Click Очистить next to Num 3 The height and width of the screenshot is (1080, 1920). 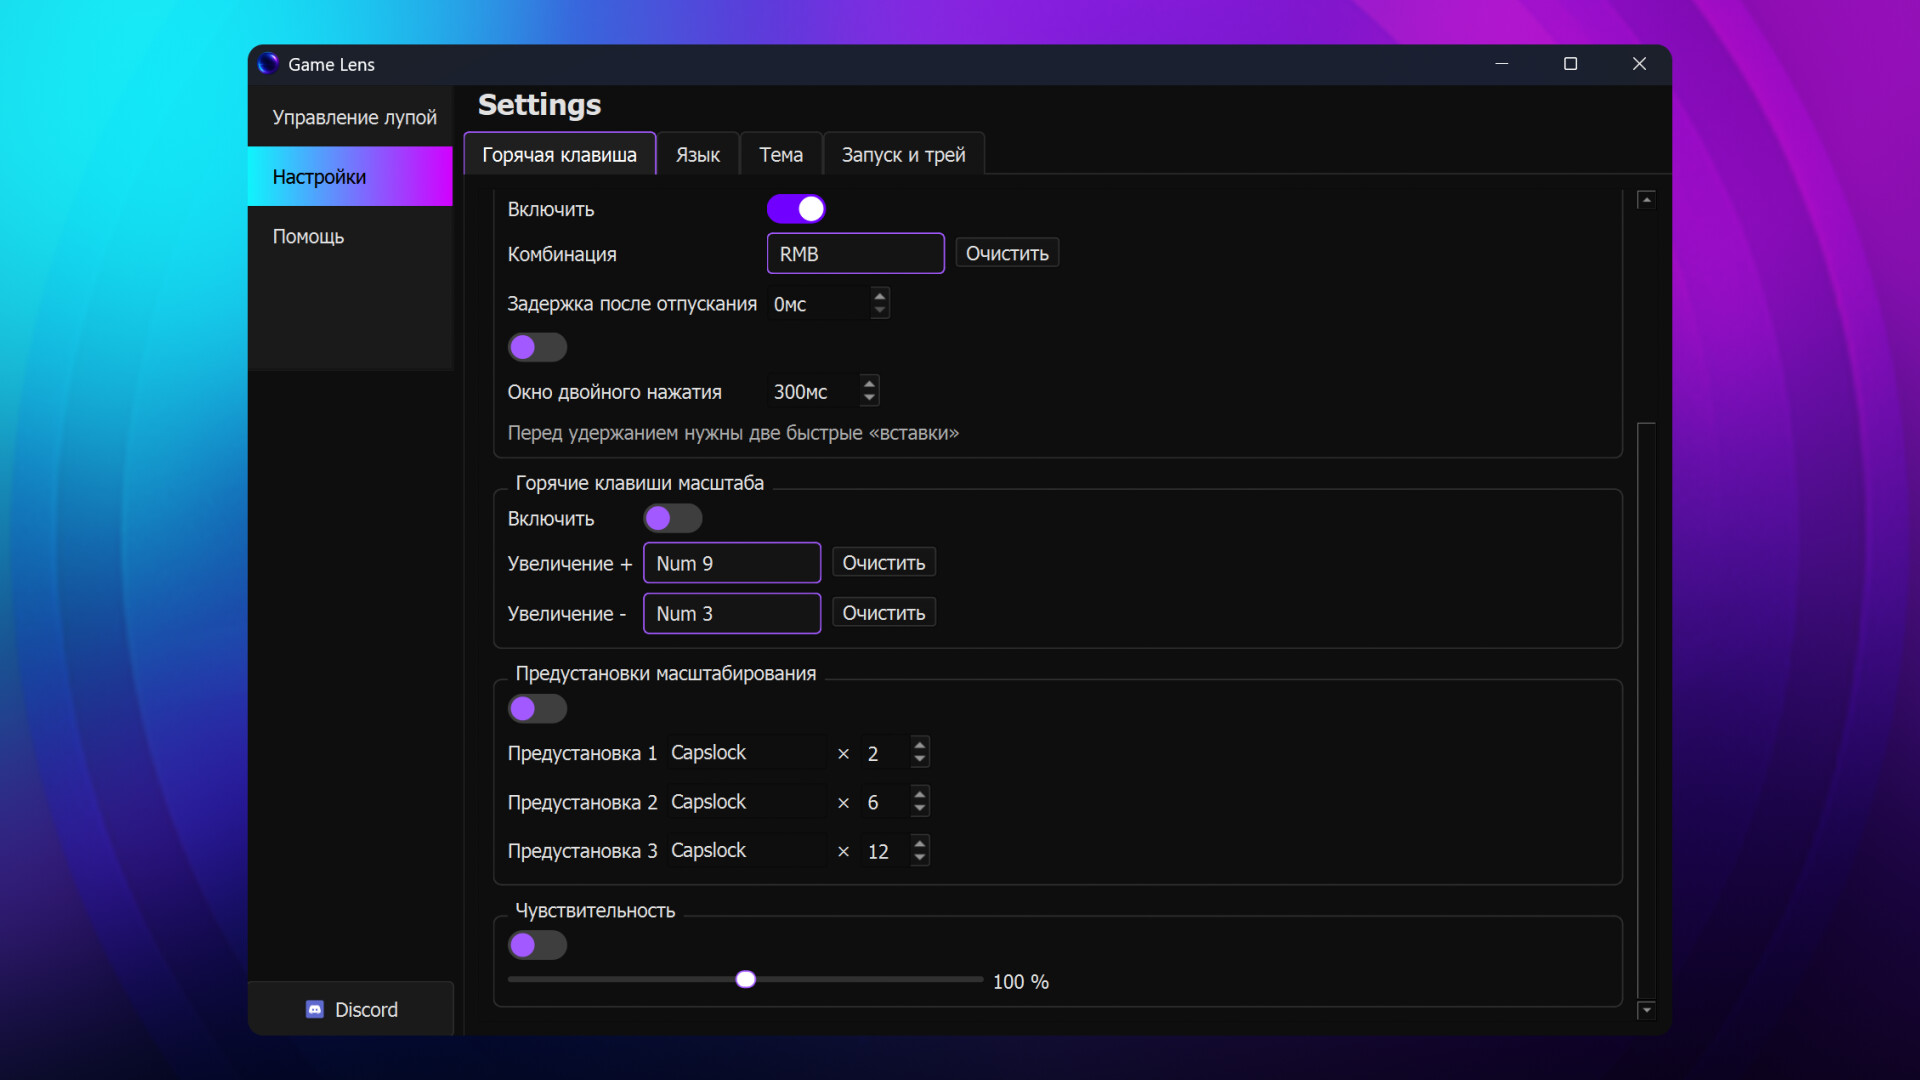[883, 611]
